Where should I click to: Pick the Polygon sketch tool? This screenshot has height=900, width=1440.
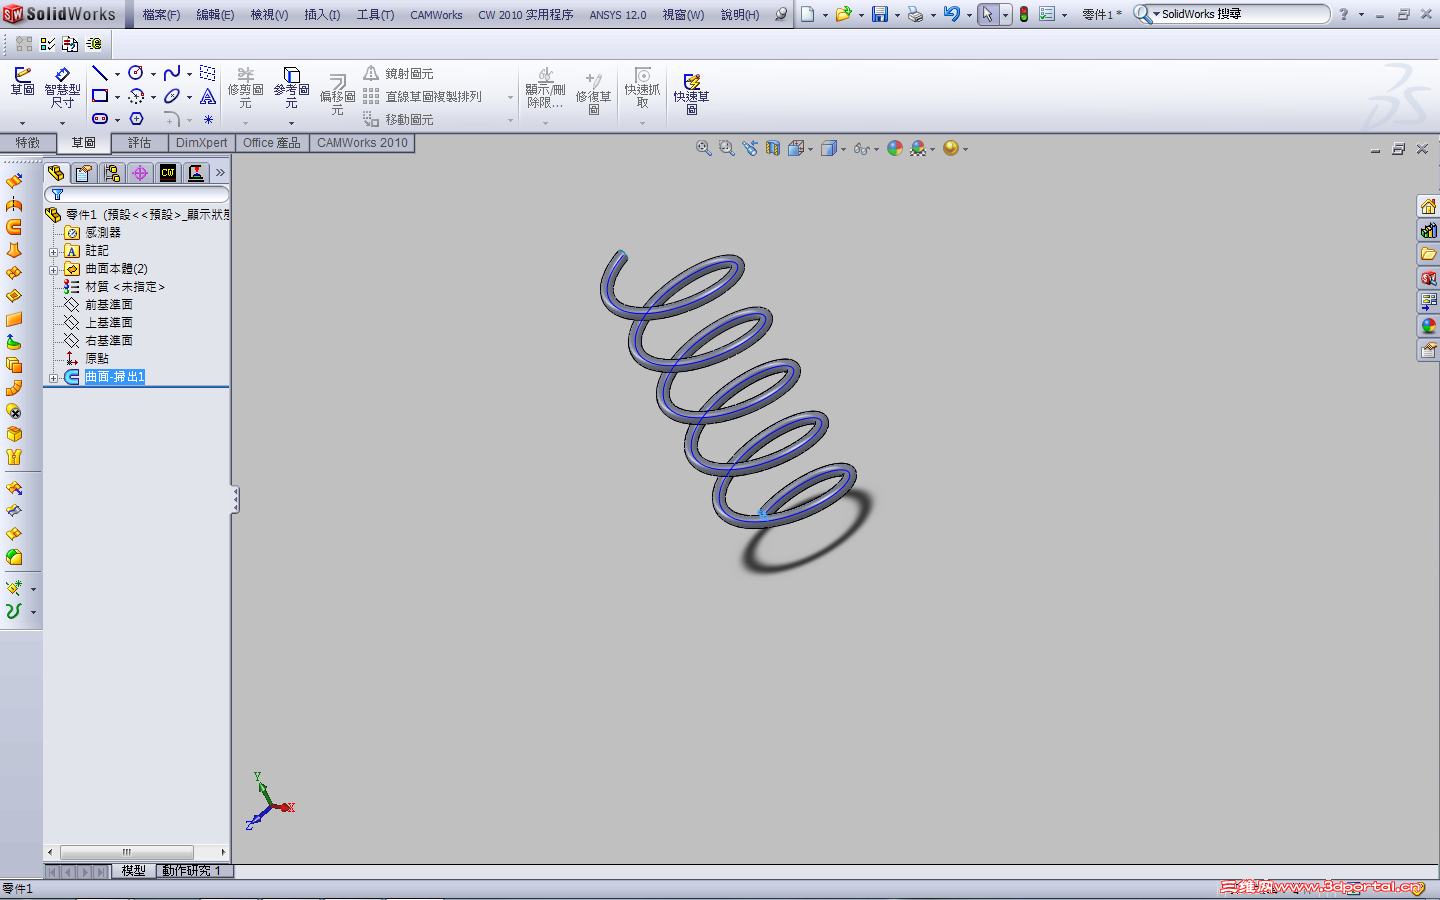point(136,119)
